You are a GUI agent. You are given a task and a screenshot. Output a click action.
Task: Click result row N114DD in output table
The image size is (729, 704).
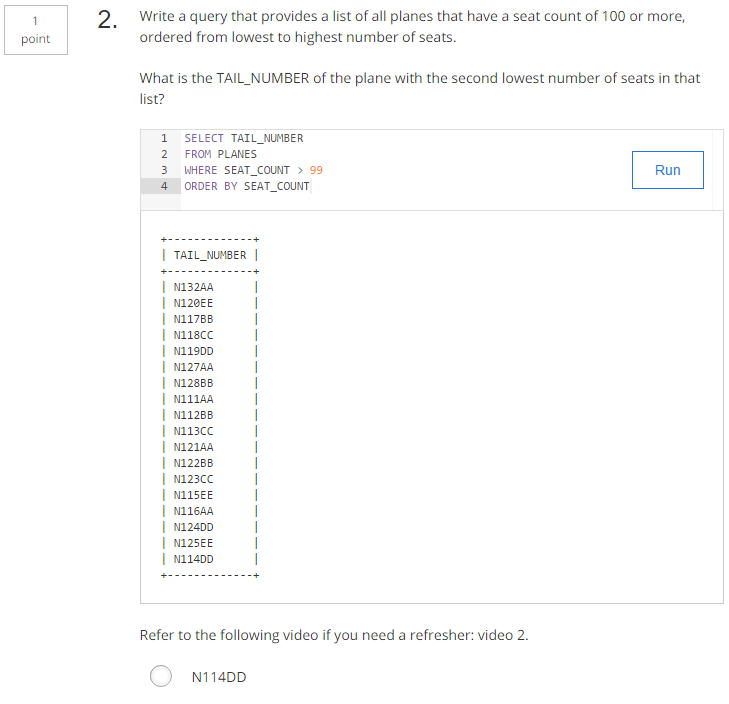[x=193, y=559]
